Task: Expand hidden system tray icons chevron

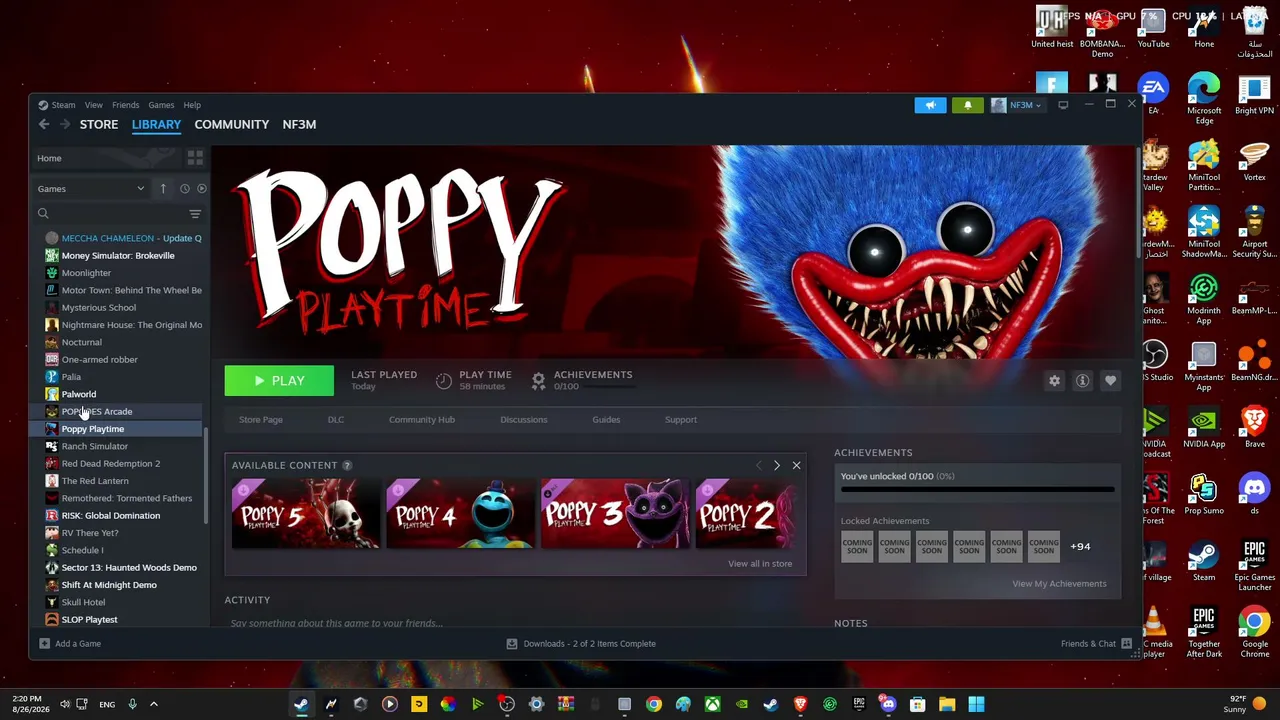Action: [x=154, y=704]
